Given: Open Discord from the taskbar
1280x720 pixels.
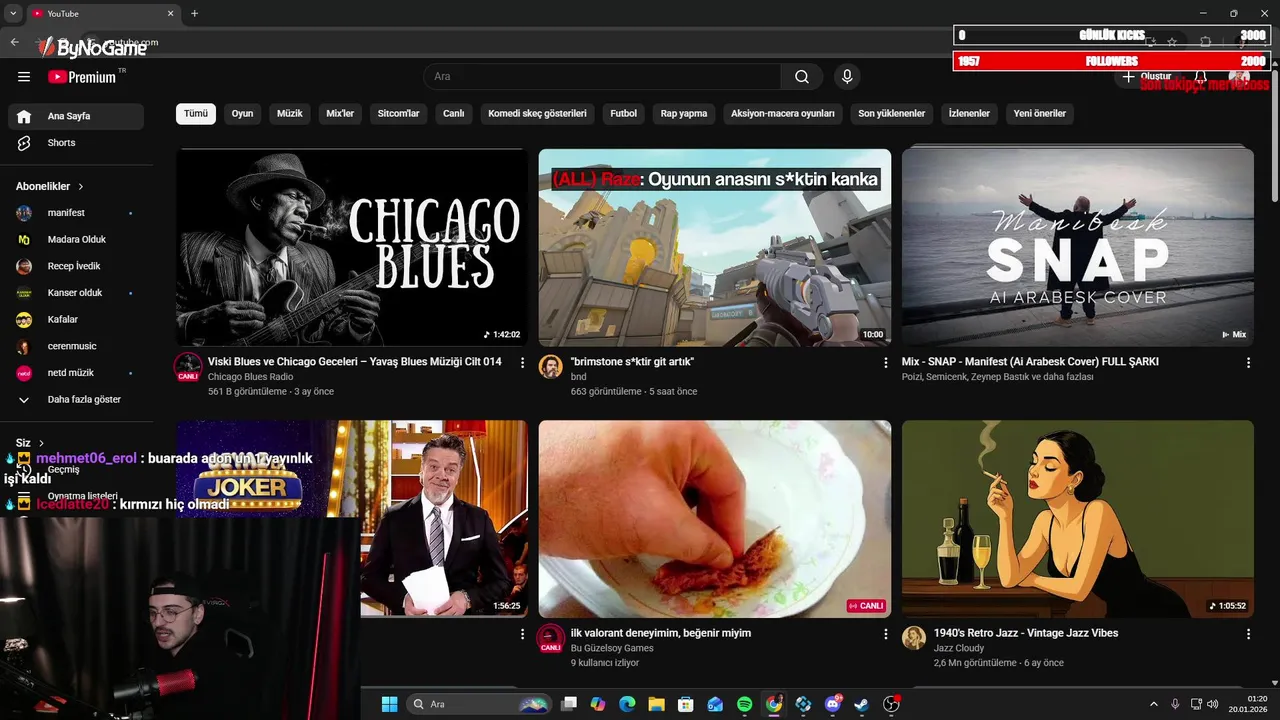Looking at the screenshot, I should click(832, 704).
